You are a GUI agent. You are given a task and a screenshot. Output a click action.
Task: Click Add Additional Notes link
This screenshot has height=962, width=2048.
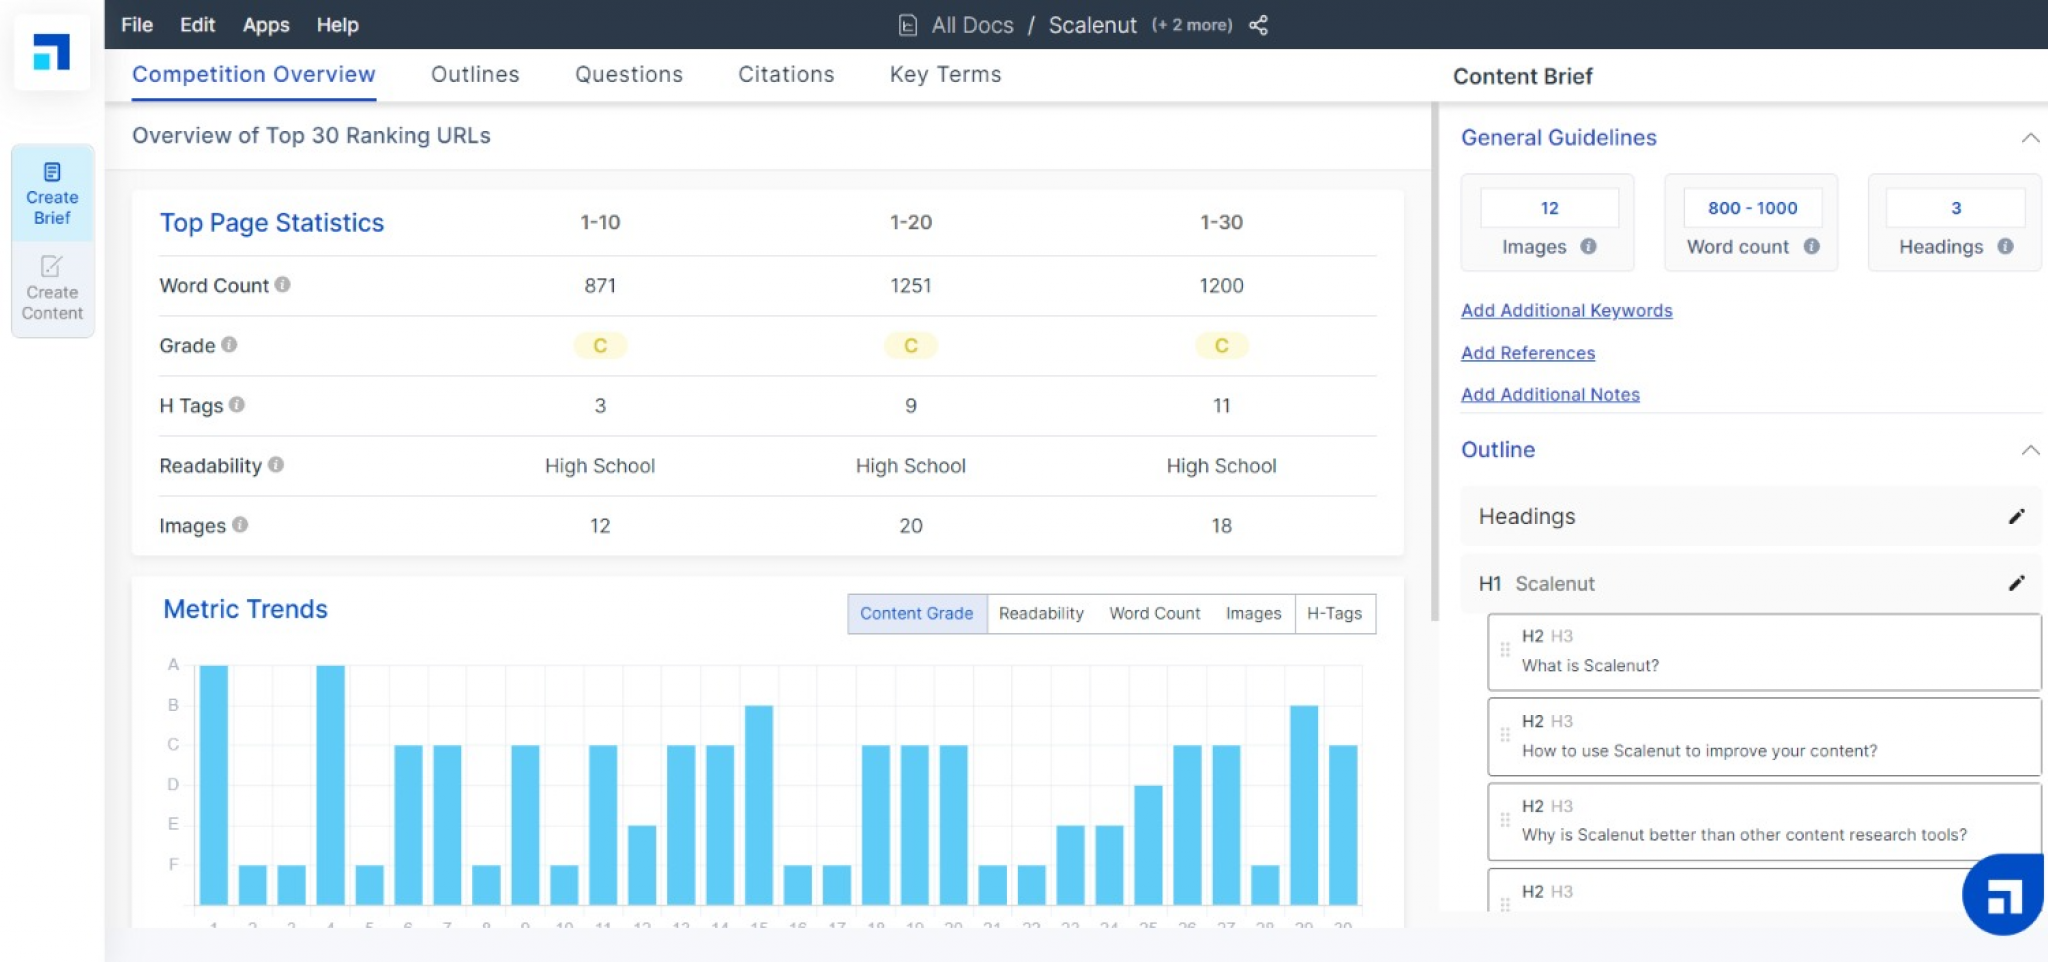click(x=1550, y=395)
